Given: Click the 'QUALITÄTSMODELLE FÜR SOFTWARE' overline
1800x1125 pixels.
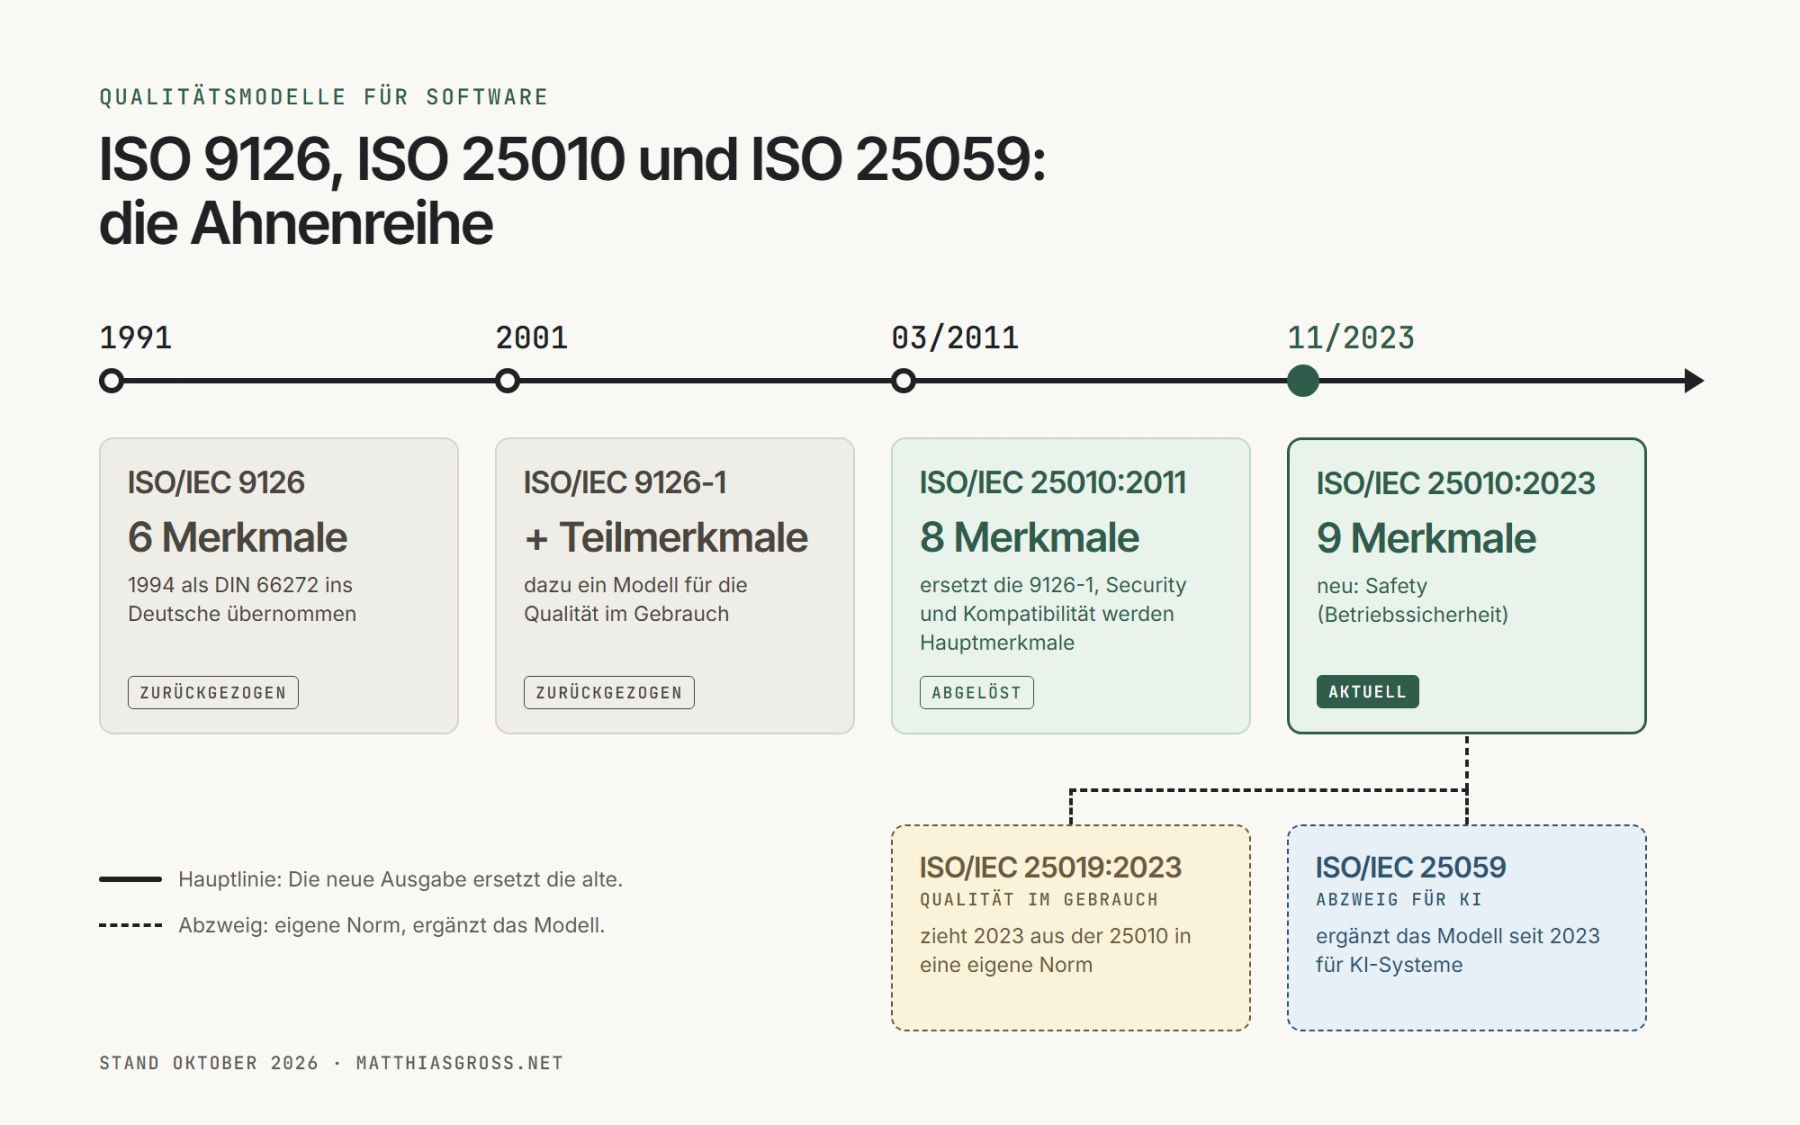Looking at the screenshot, I should [x=324, y=97].
